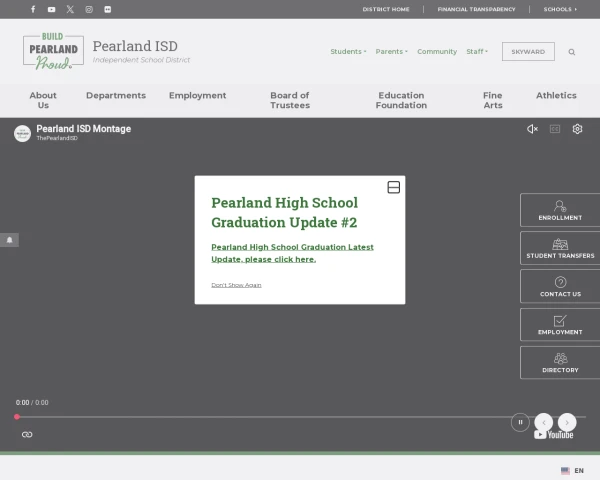The width and height of the screenshot is (600, 480).
Task: Open the X (Twitter) social icon
Action: tap(70, 9)
